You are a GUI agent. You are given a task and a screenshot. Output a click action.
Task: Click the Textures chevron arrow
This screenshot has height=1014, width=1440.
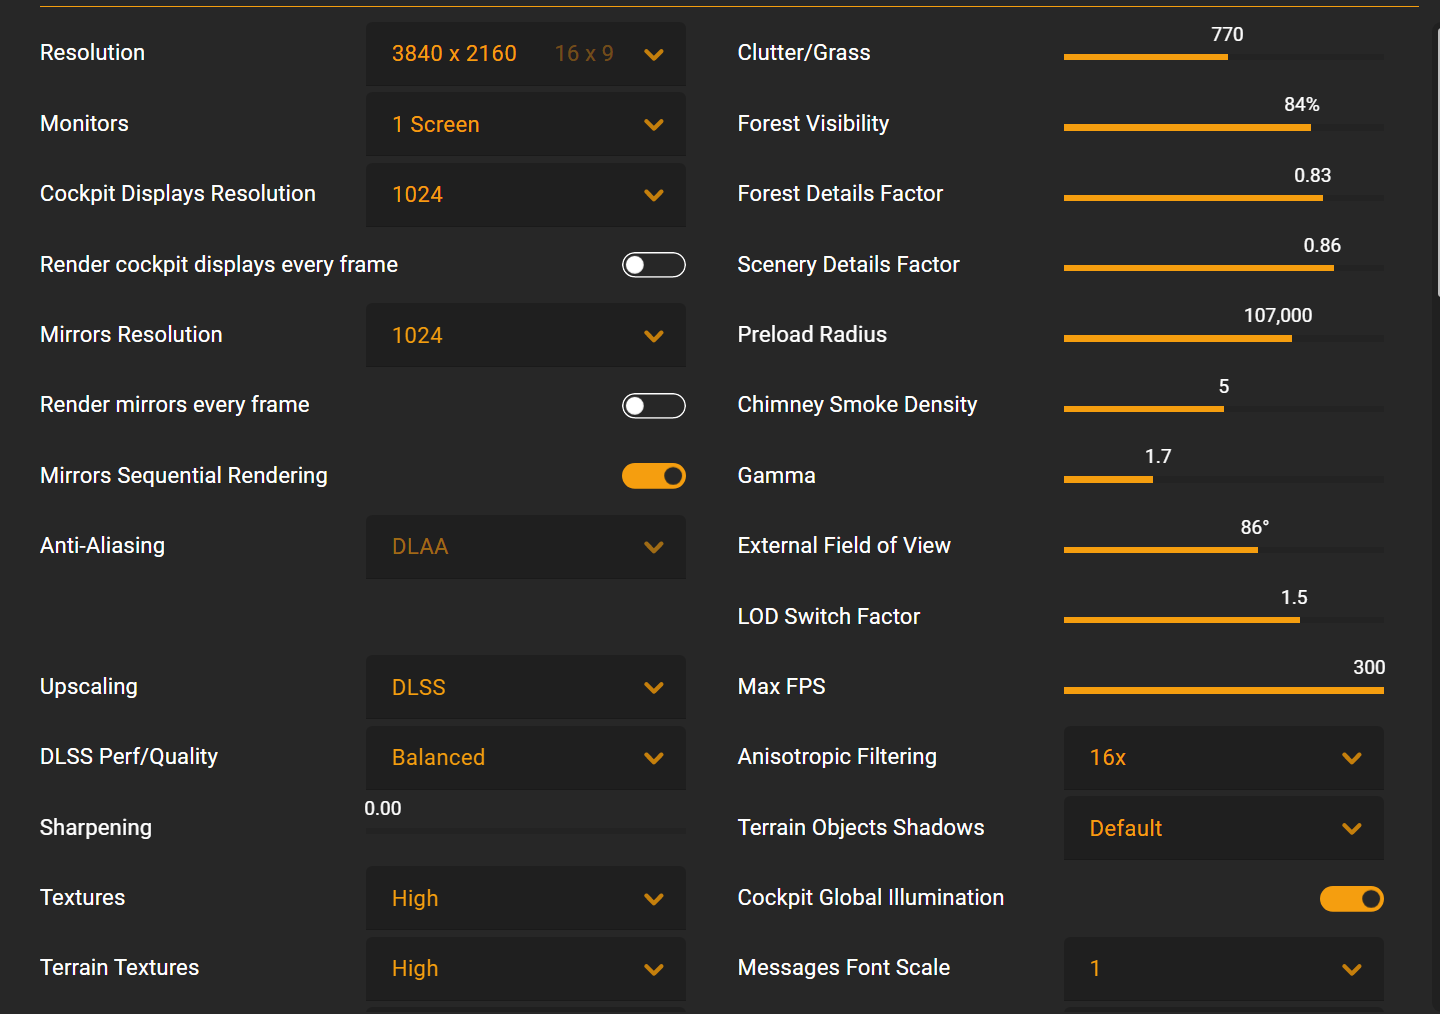coord(654,899)
